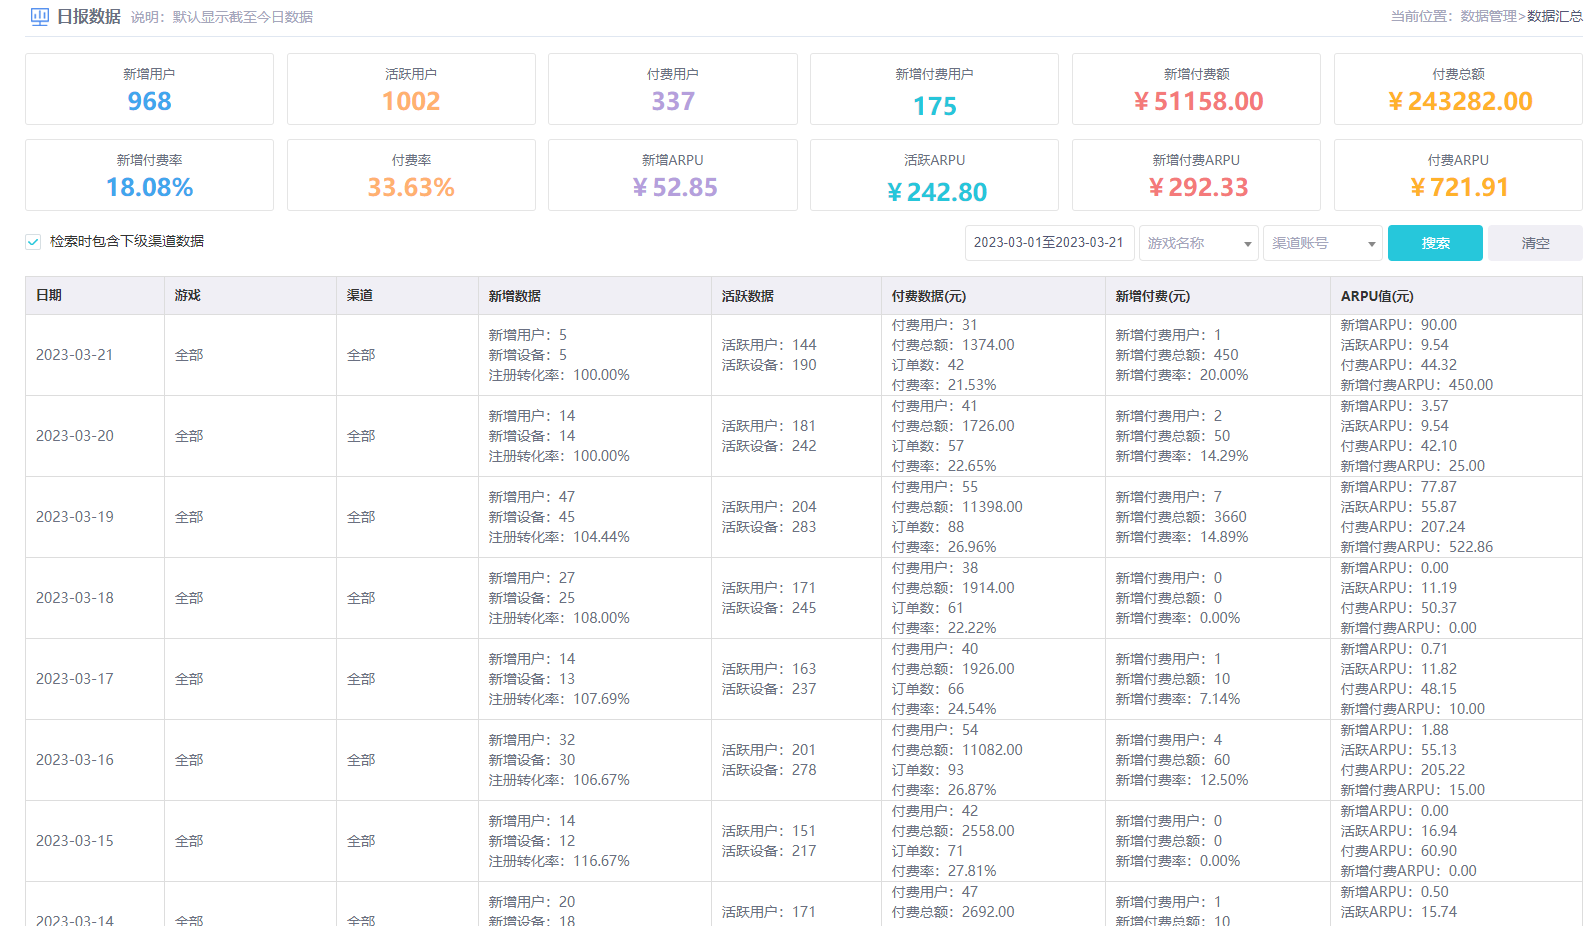
Task: Click the 2023-03-19 row date cell
Action: tap(75, 517)
